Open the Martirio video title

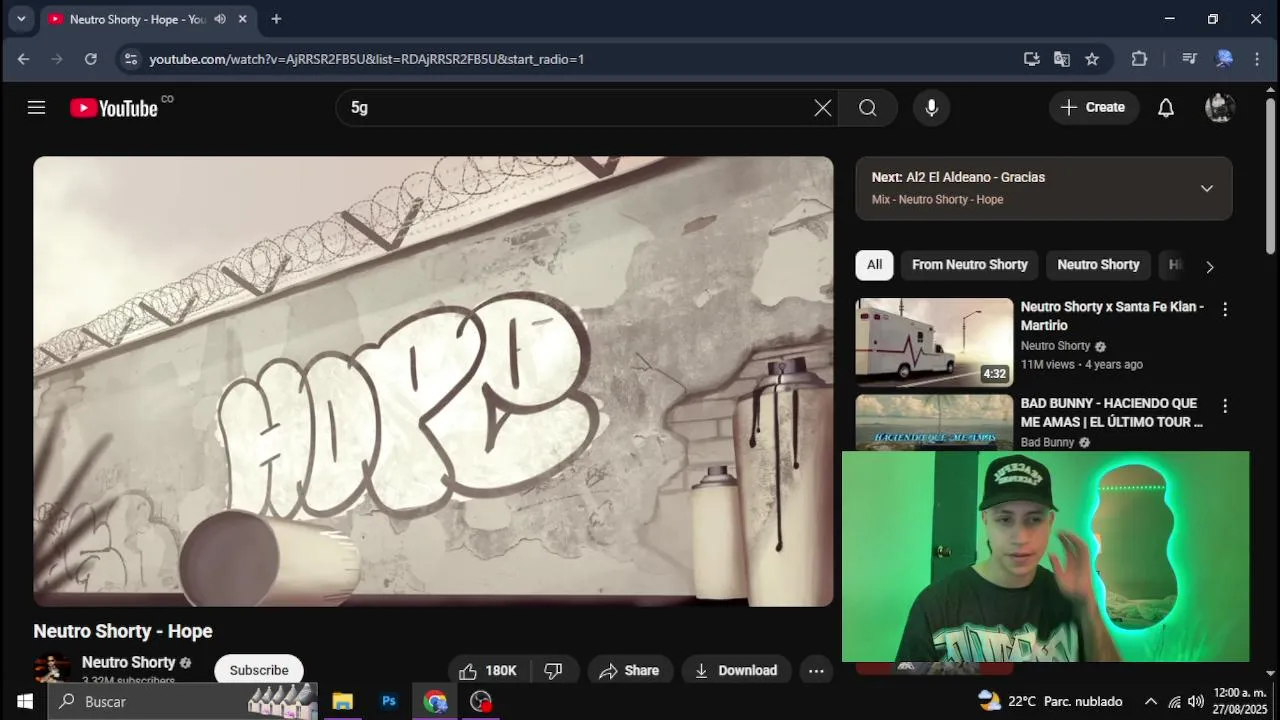tap(1112, 316)
